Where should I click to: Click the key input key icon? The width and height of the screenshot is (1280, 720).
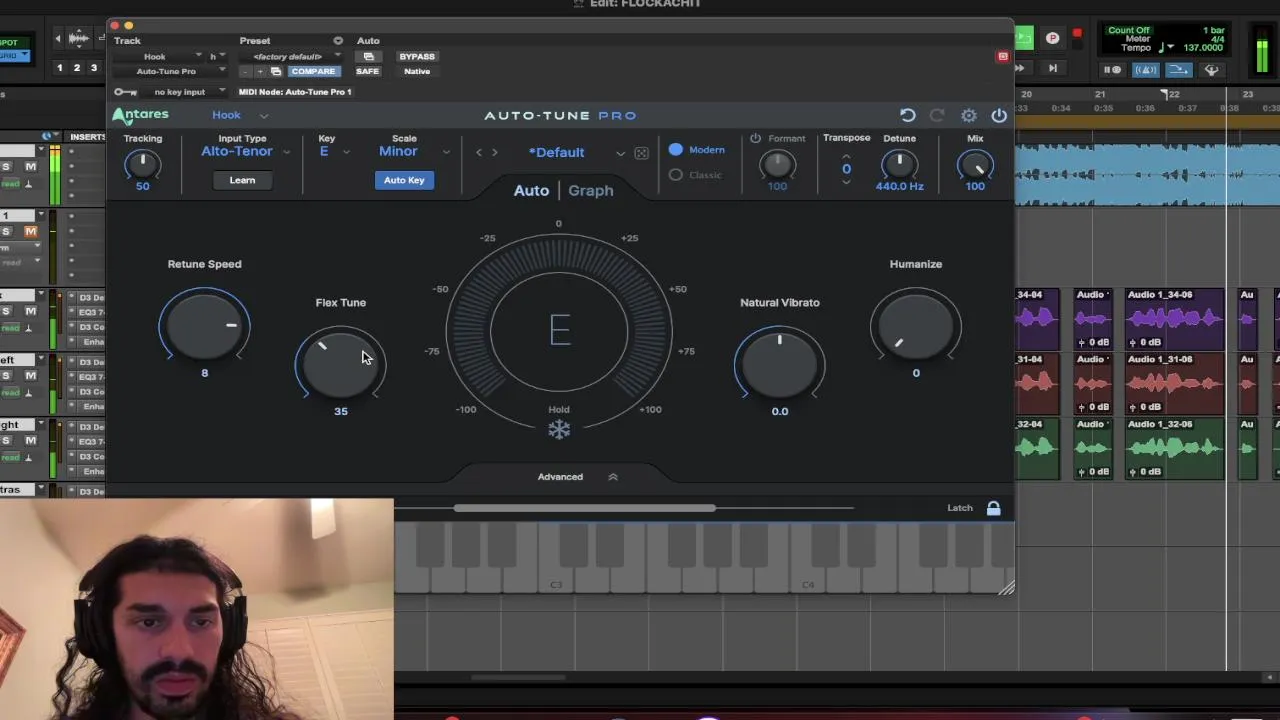(x=125, y=92)
